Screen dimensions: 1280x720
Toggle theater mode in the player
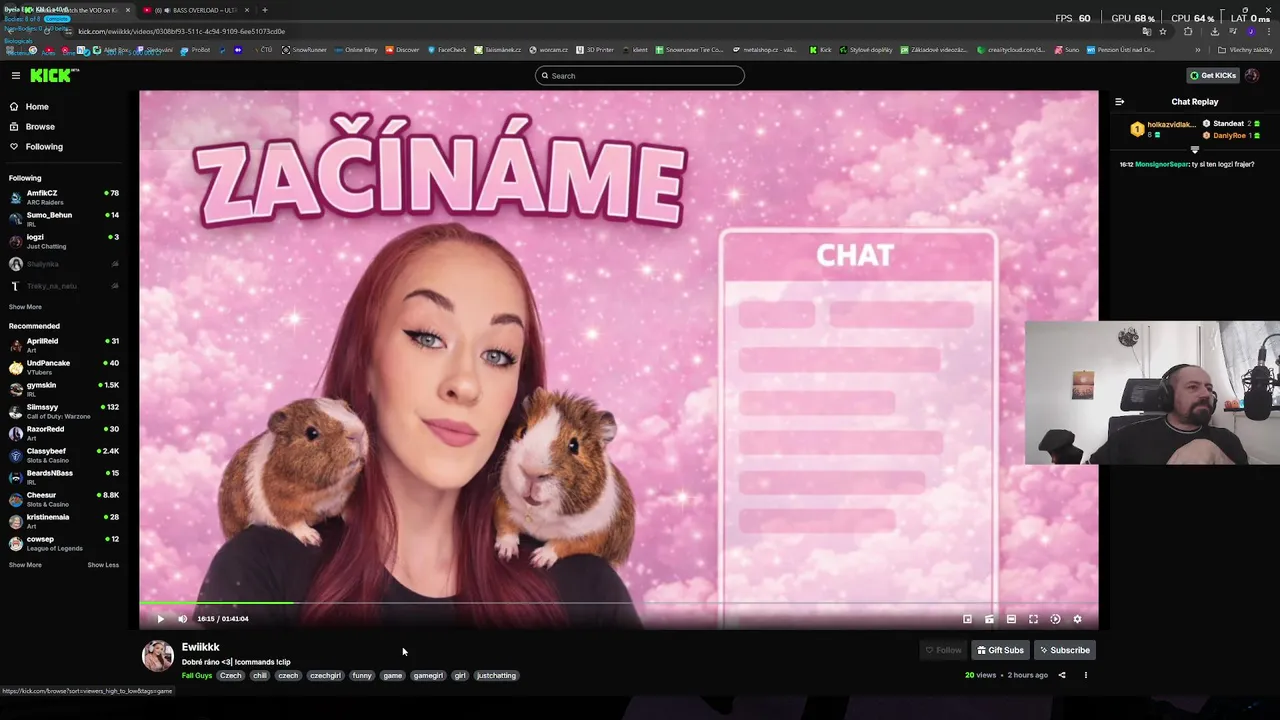pos(1011,619)
